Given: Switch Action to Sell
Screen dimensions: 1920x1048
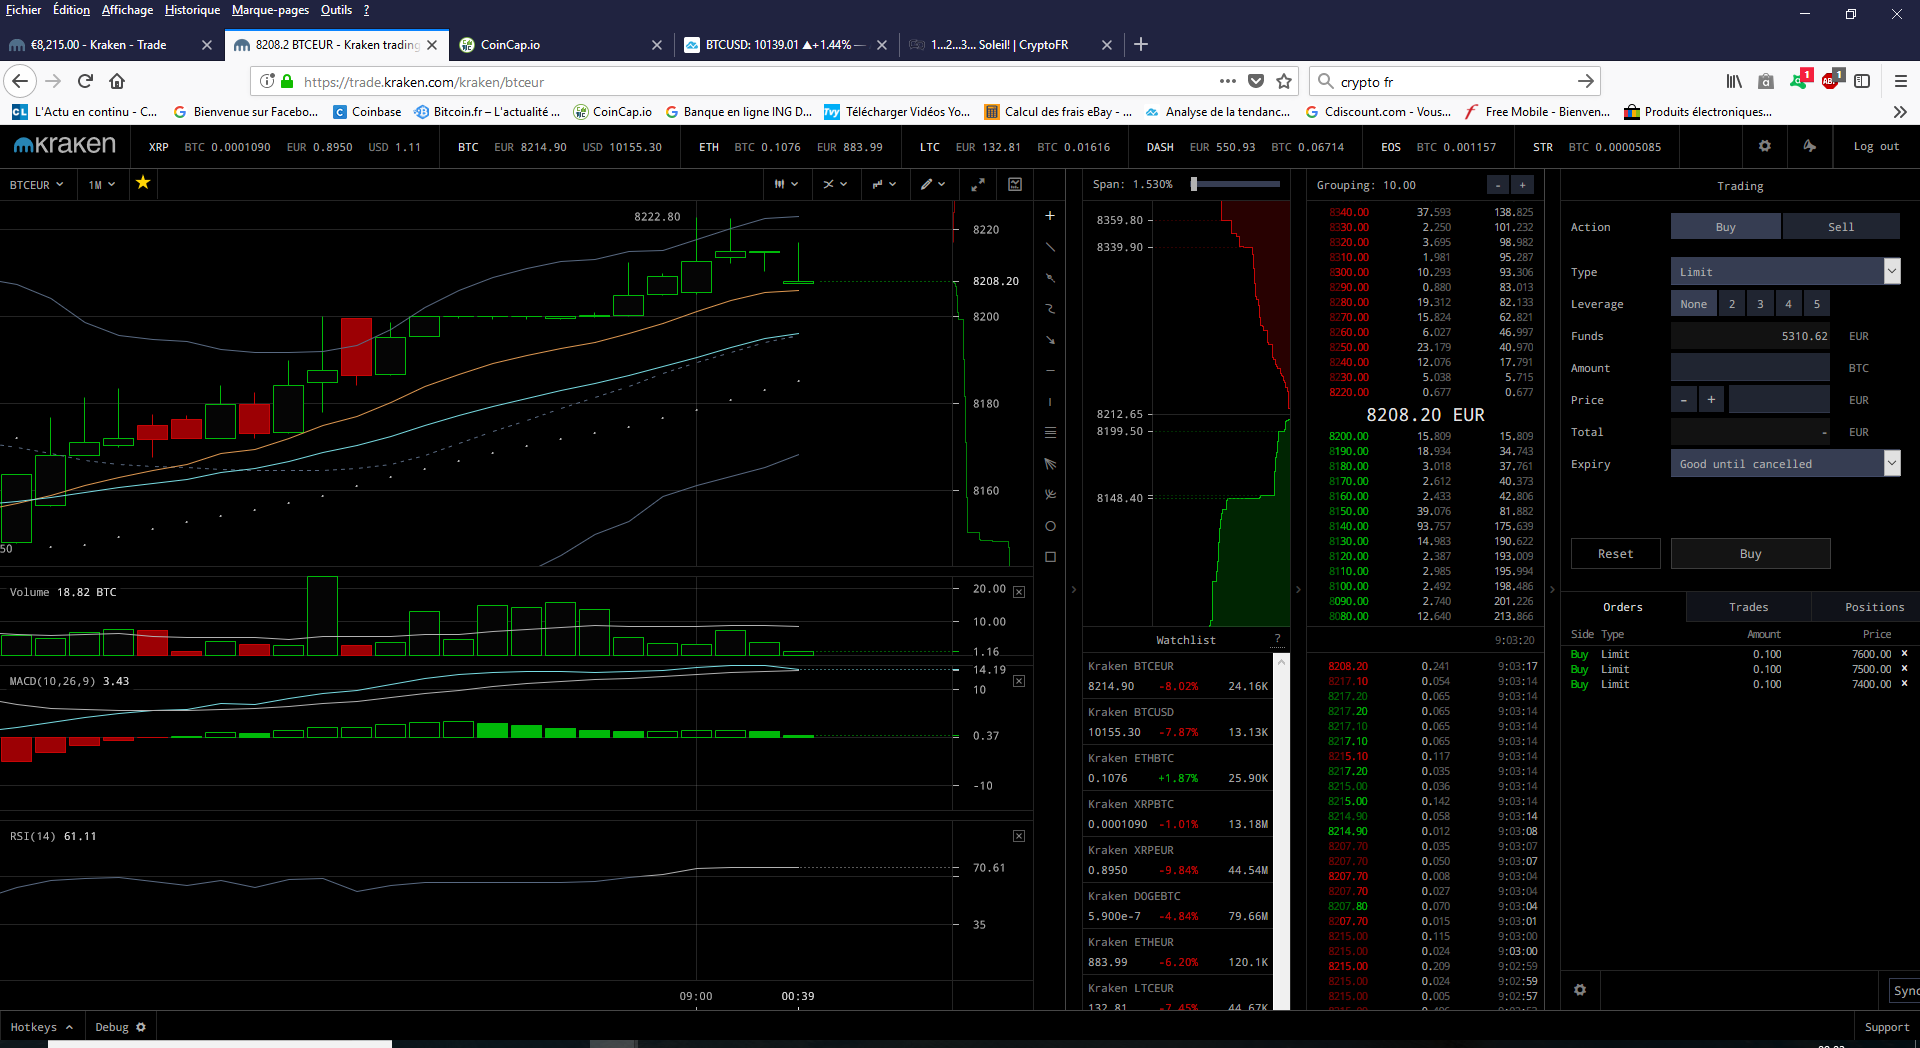Looking at the screenshot, I should [x=1840, y=227].
